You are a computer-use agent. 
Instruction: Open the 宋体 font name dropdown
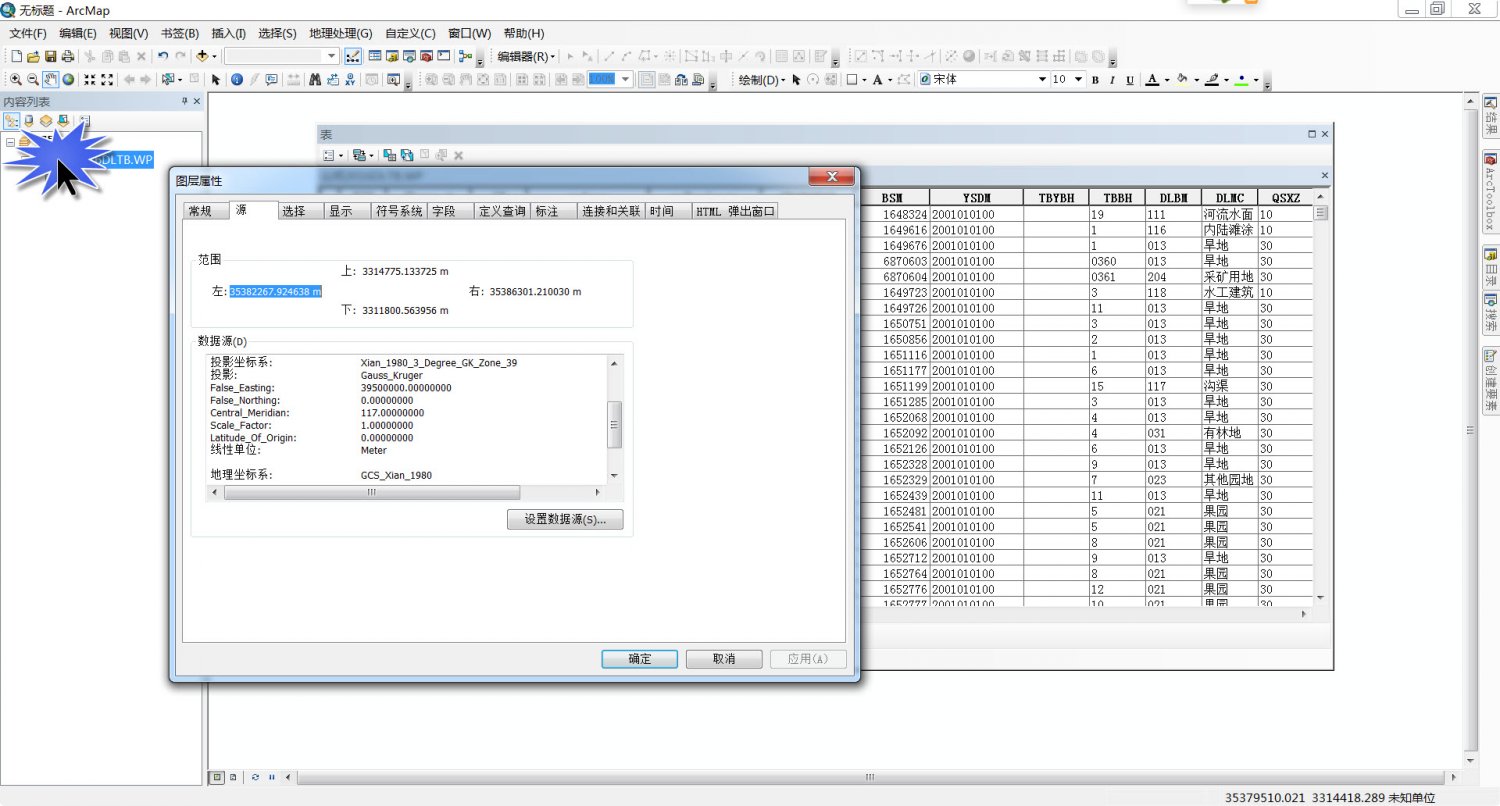pyautogui.click(x=1041, y=80)
